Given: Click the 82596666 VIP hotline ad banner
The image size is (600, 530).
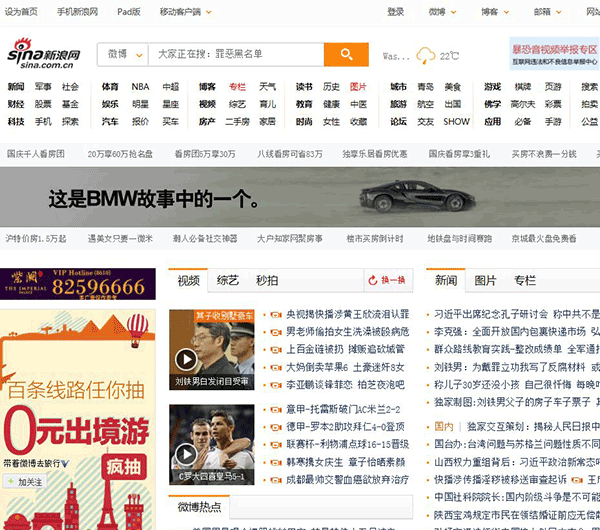Looking at the screenshot, I should 78,284.
